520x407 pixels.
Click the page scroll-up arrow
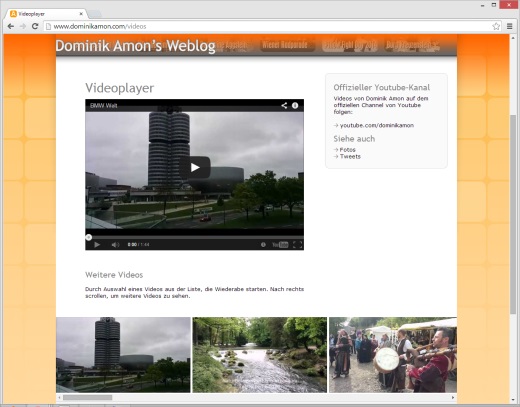[513, 38]
